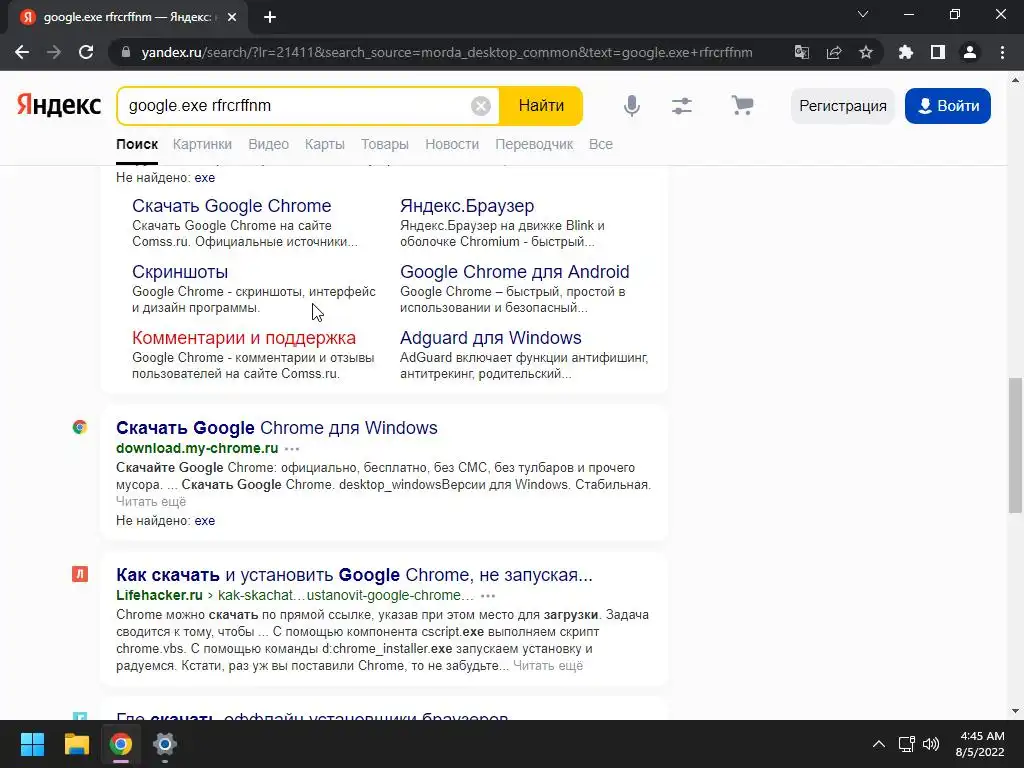
Task: Open Chrome extensions puzzle icon
Action: click(x=906, y=52)
